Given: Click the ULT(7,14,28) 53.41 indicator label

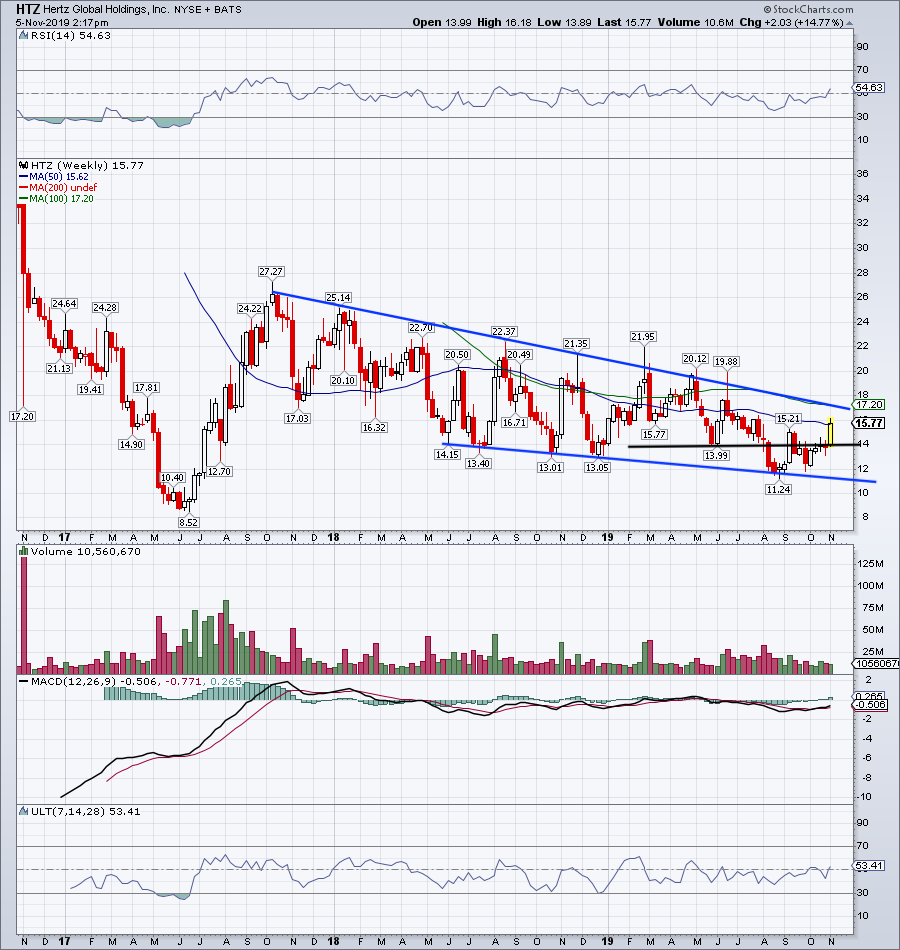Looking at the screenshot, I should pyautogui.click(x=85, y=811).
